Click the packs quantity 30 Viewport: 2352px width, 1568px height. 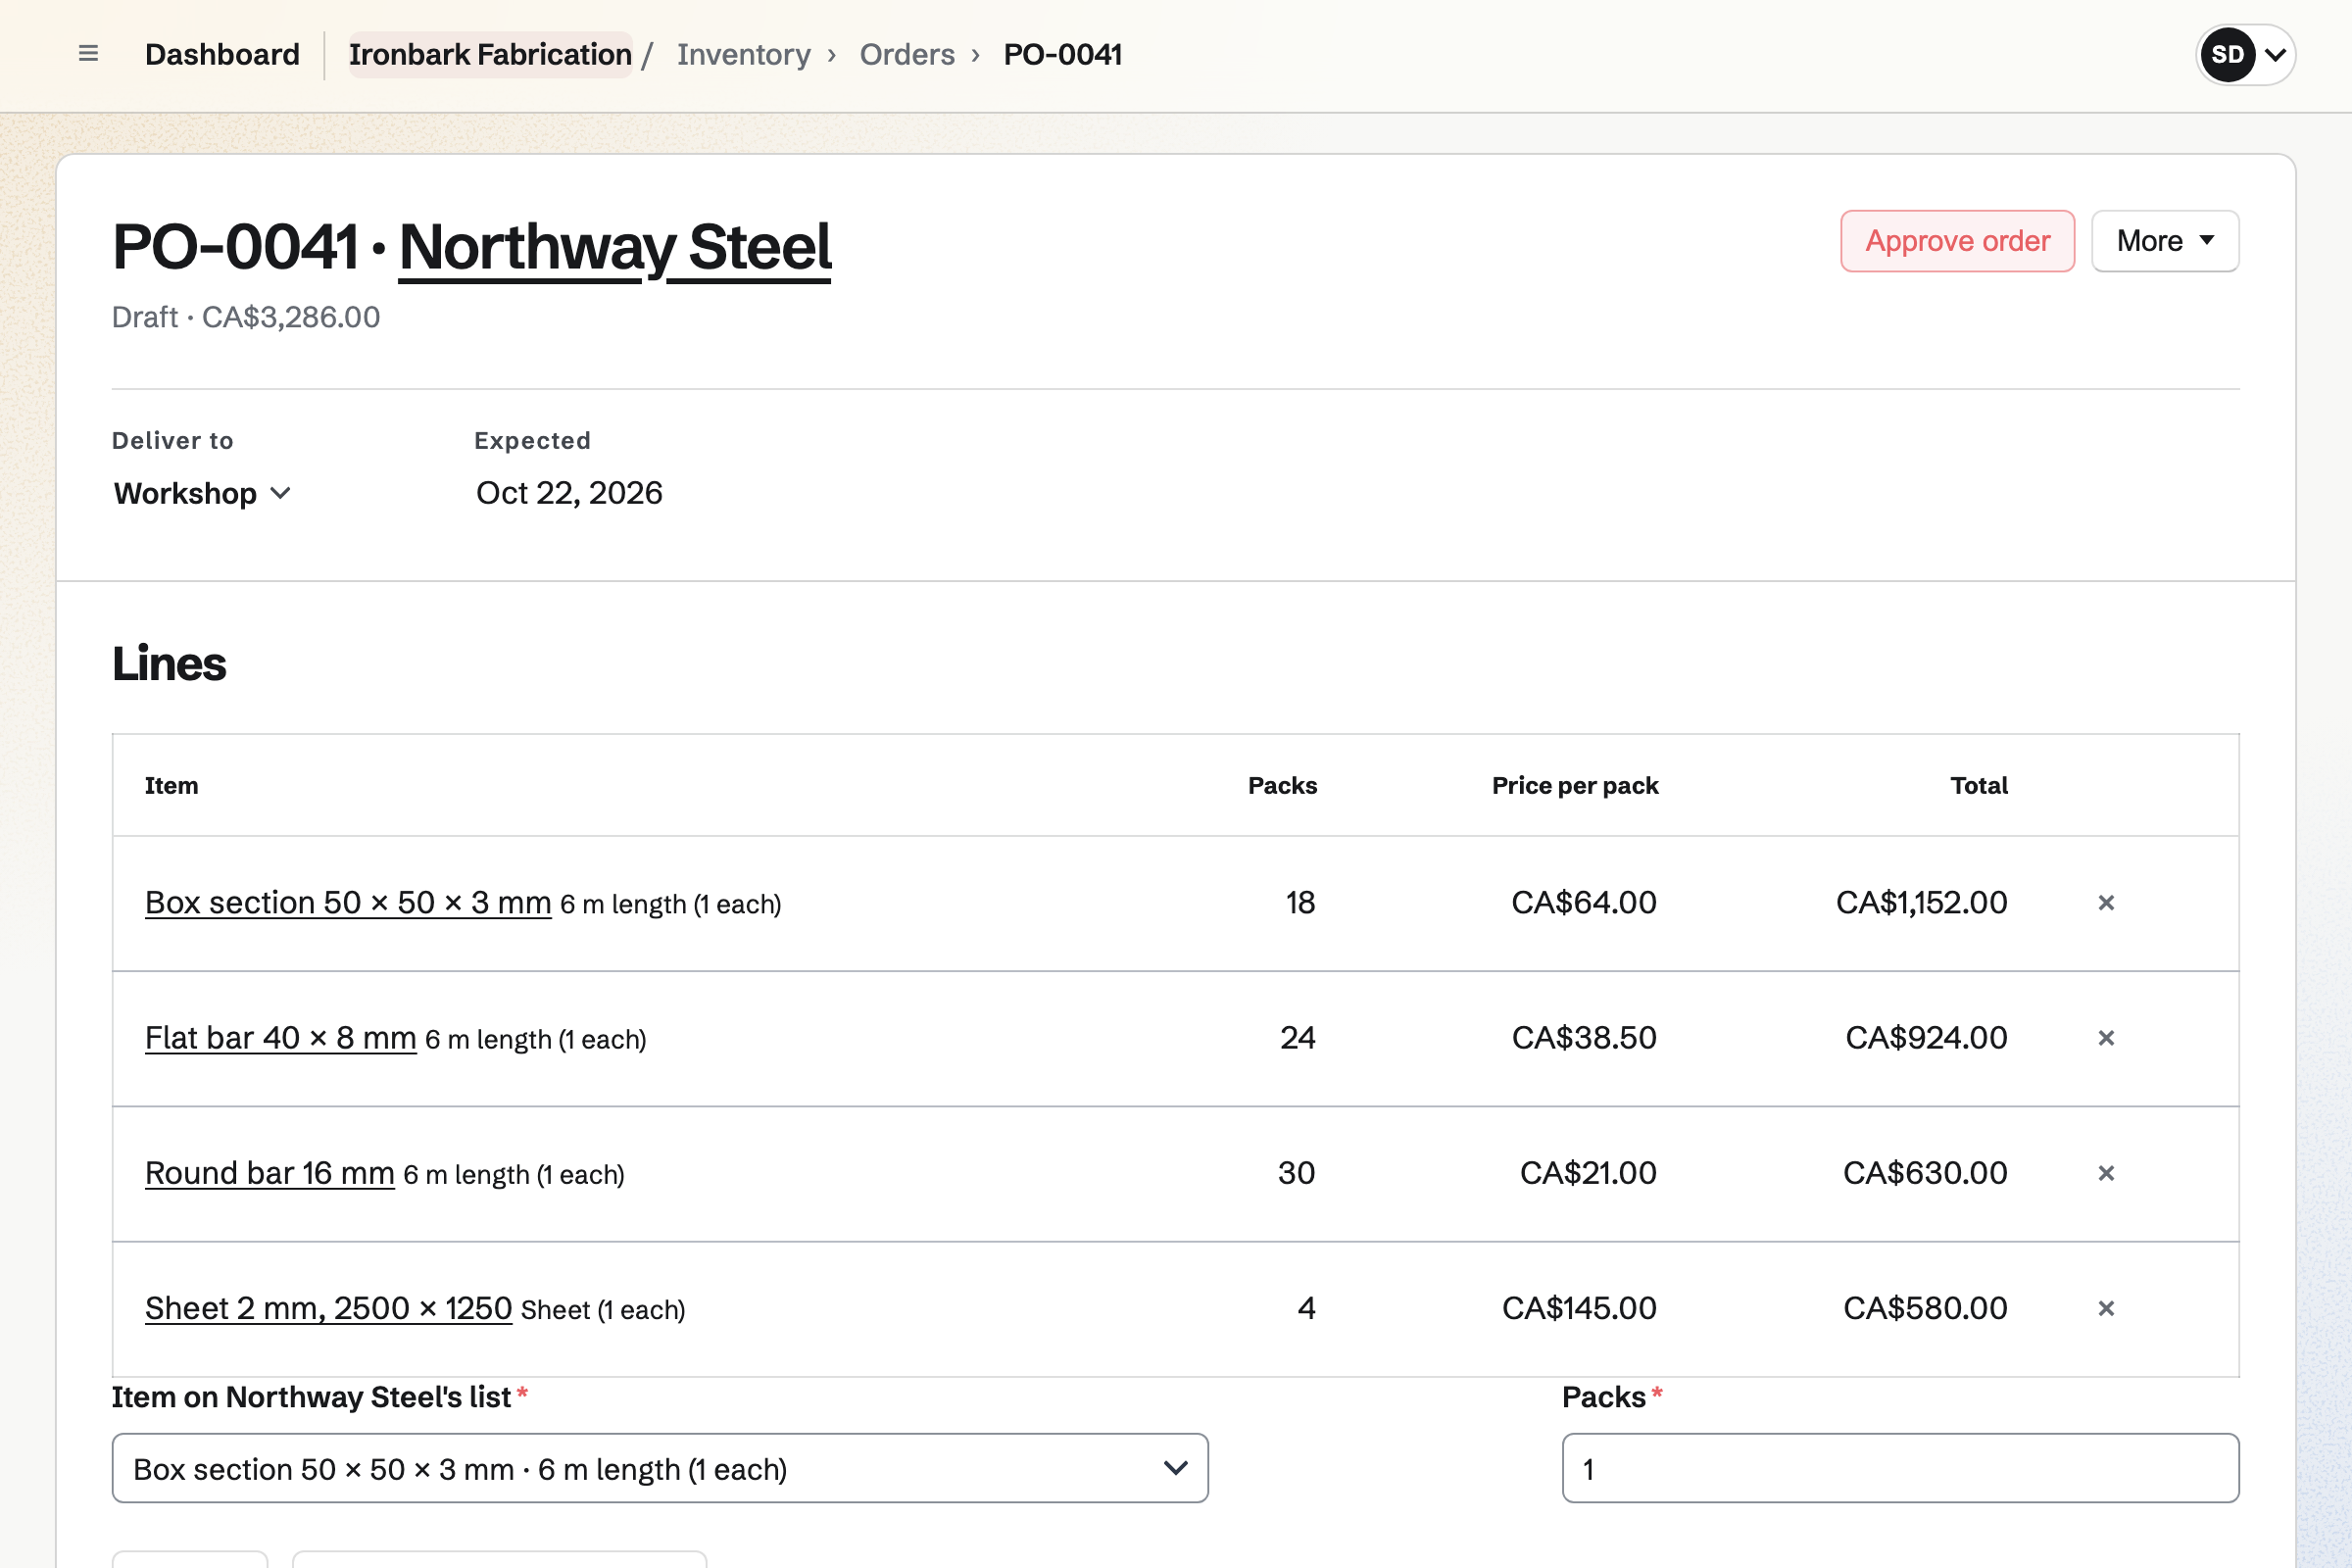(1297, 1173)
